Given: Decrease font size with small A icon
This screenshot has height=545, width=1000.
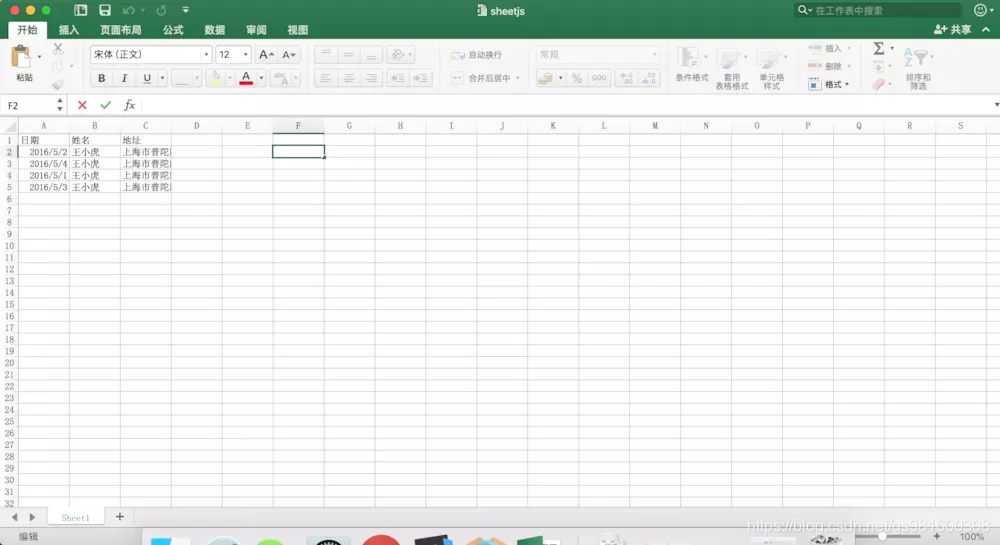Looking at the screenshot, I should pos(289,55).
